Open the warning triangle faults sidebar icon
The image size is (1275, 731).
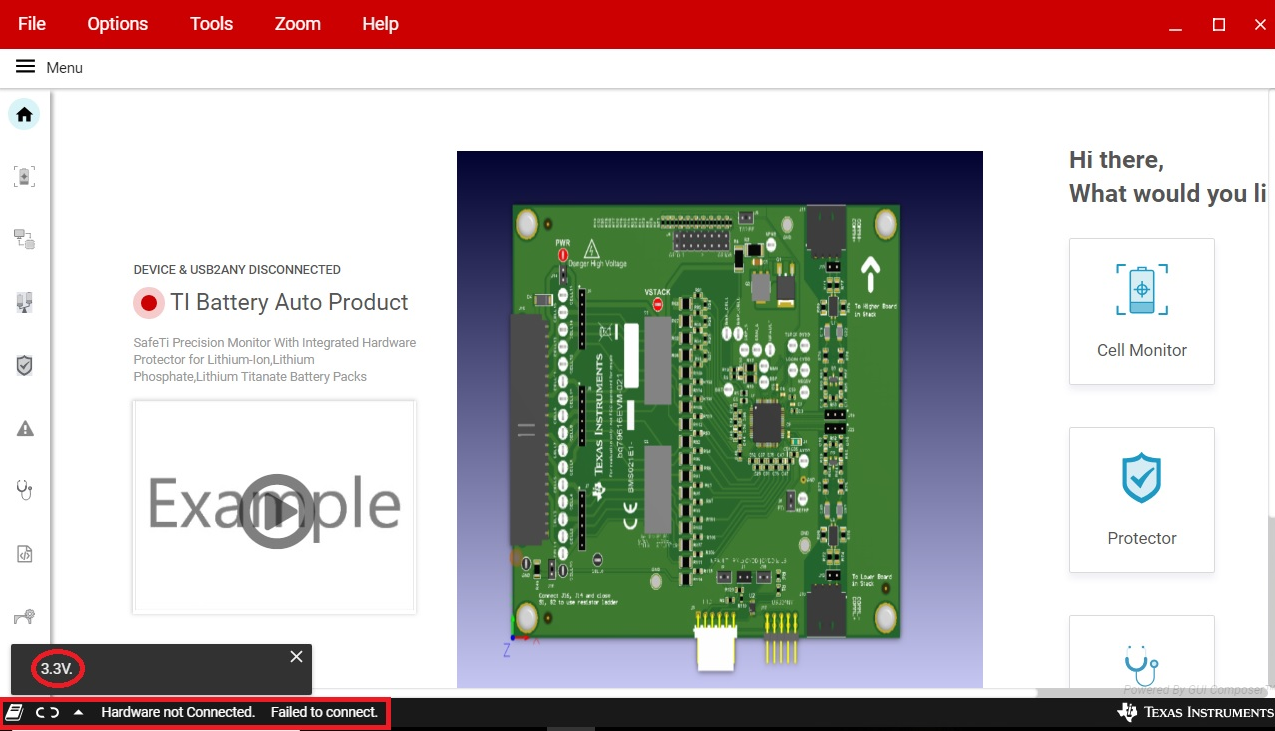[x=24, y=428]
